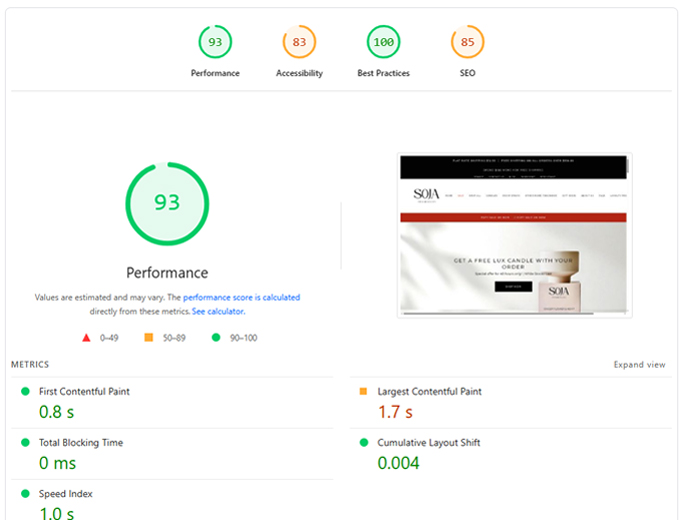This screenshot has width=680, height=520.
Task: Expand the First Contentful Paint metric row
Action: click(x=84, y=392)
